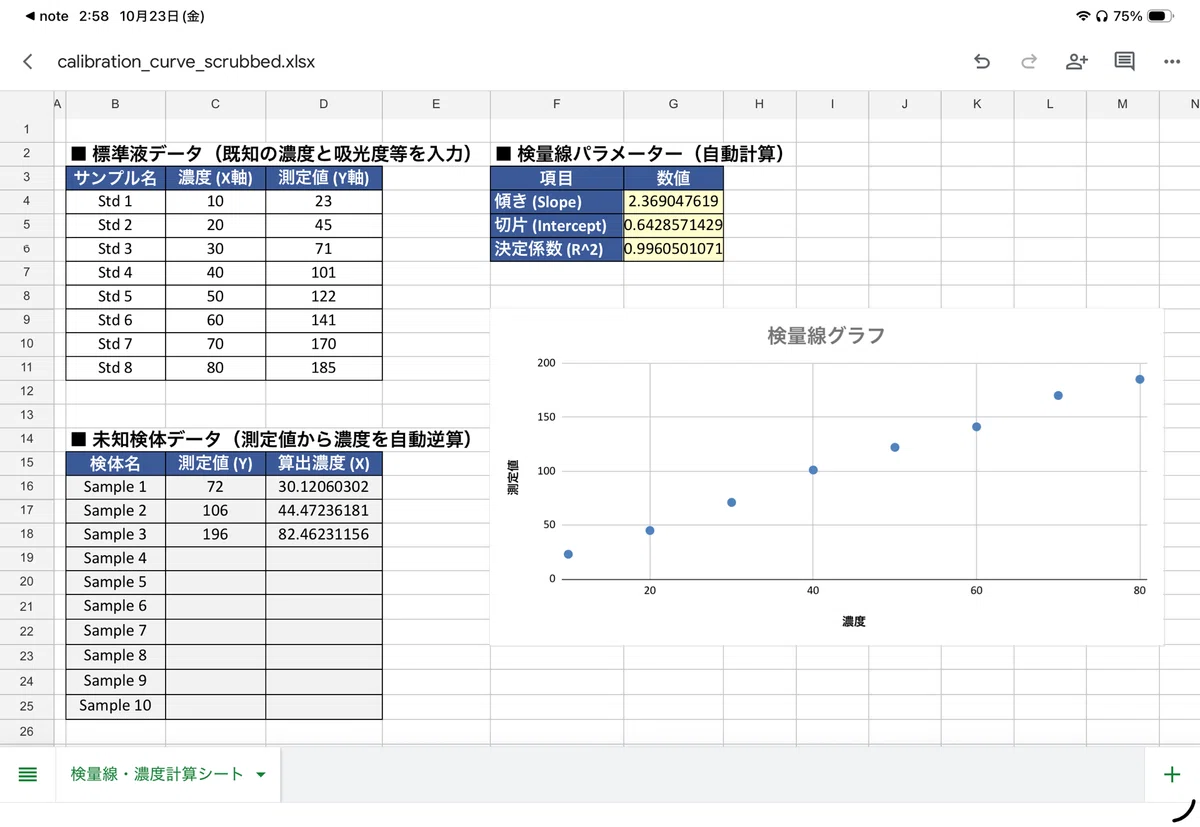This screenshot has height=827, width=1200.
Task: Select the 算出濃度 (X) header cell
Action: tap(324, 463)
